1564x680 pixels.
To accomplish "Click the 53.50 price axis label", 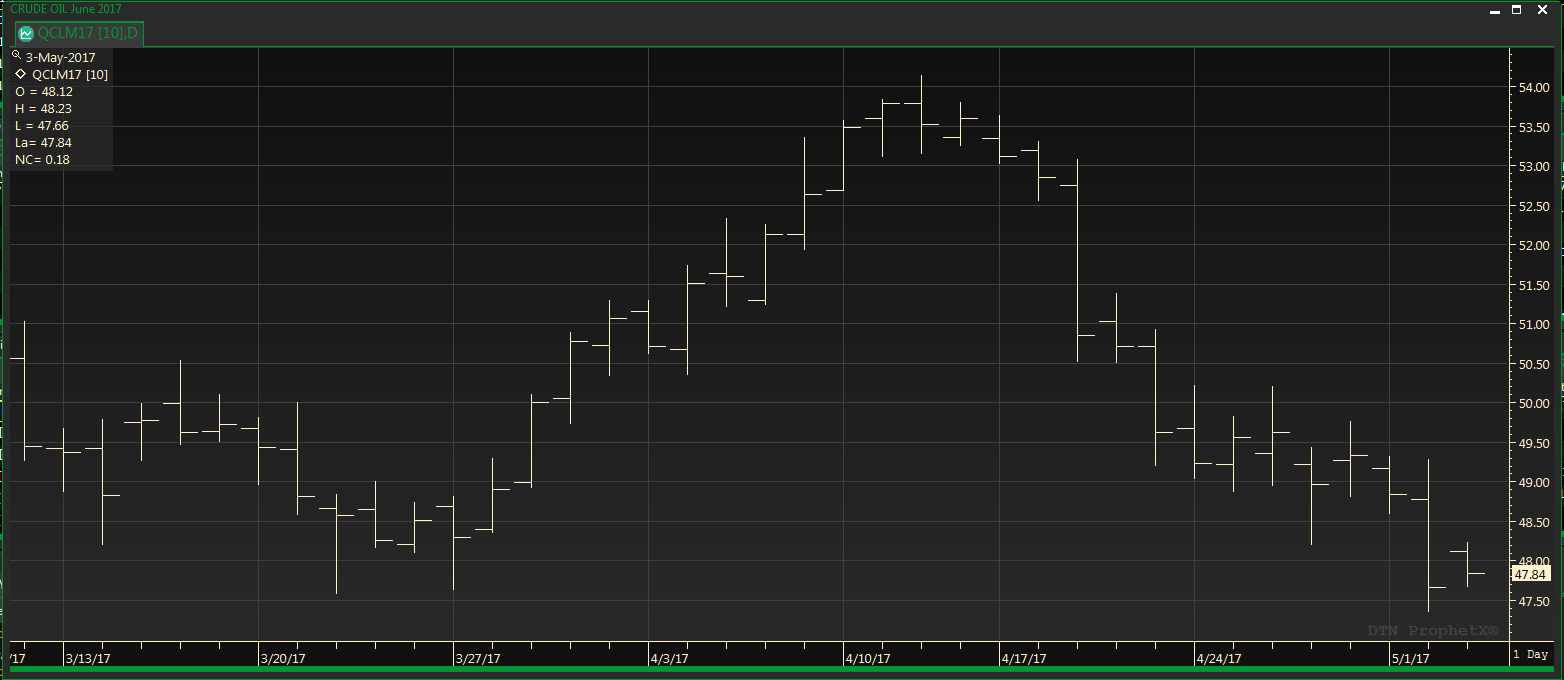I will pyautogui.click(x=1535, y=128).
